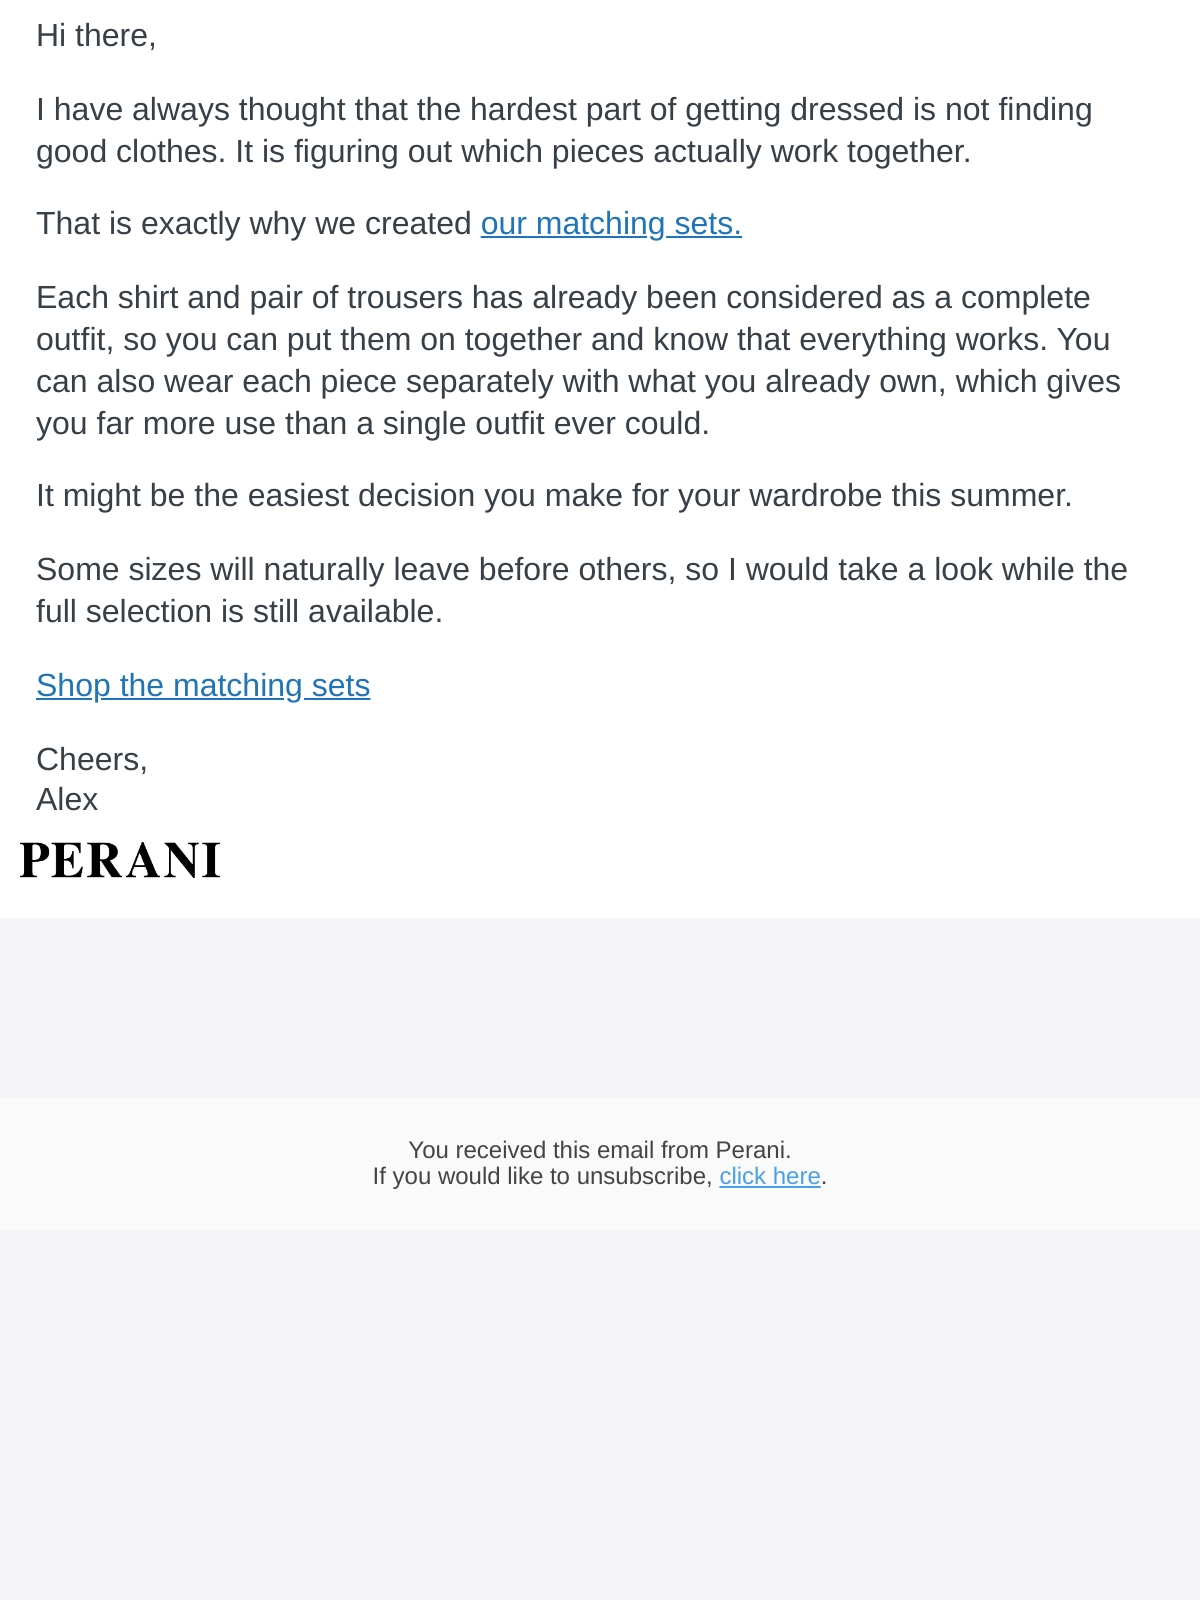Click "You received this email from Perani." text
This screenshot has width=1200, height=1600.
(x=600, y=1150)
